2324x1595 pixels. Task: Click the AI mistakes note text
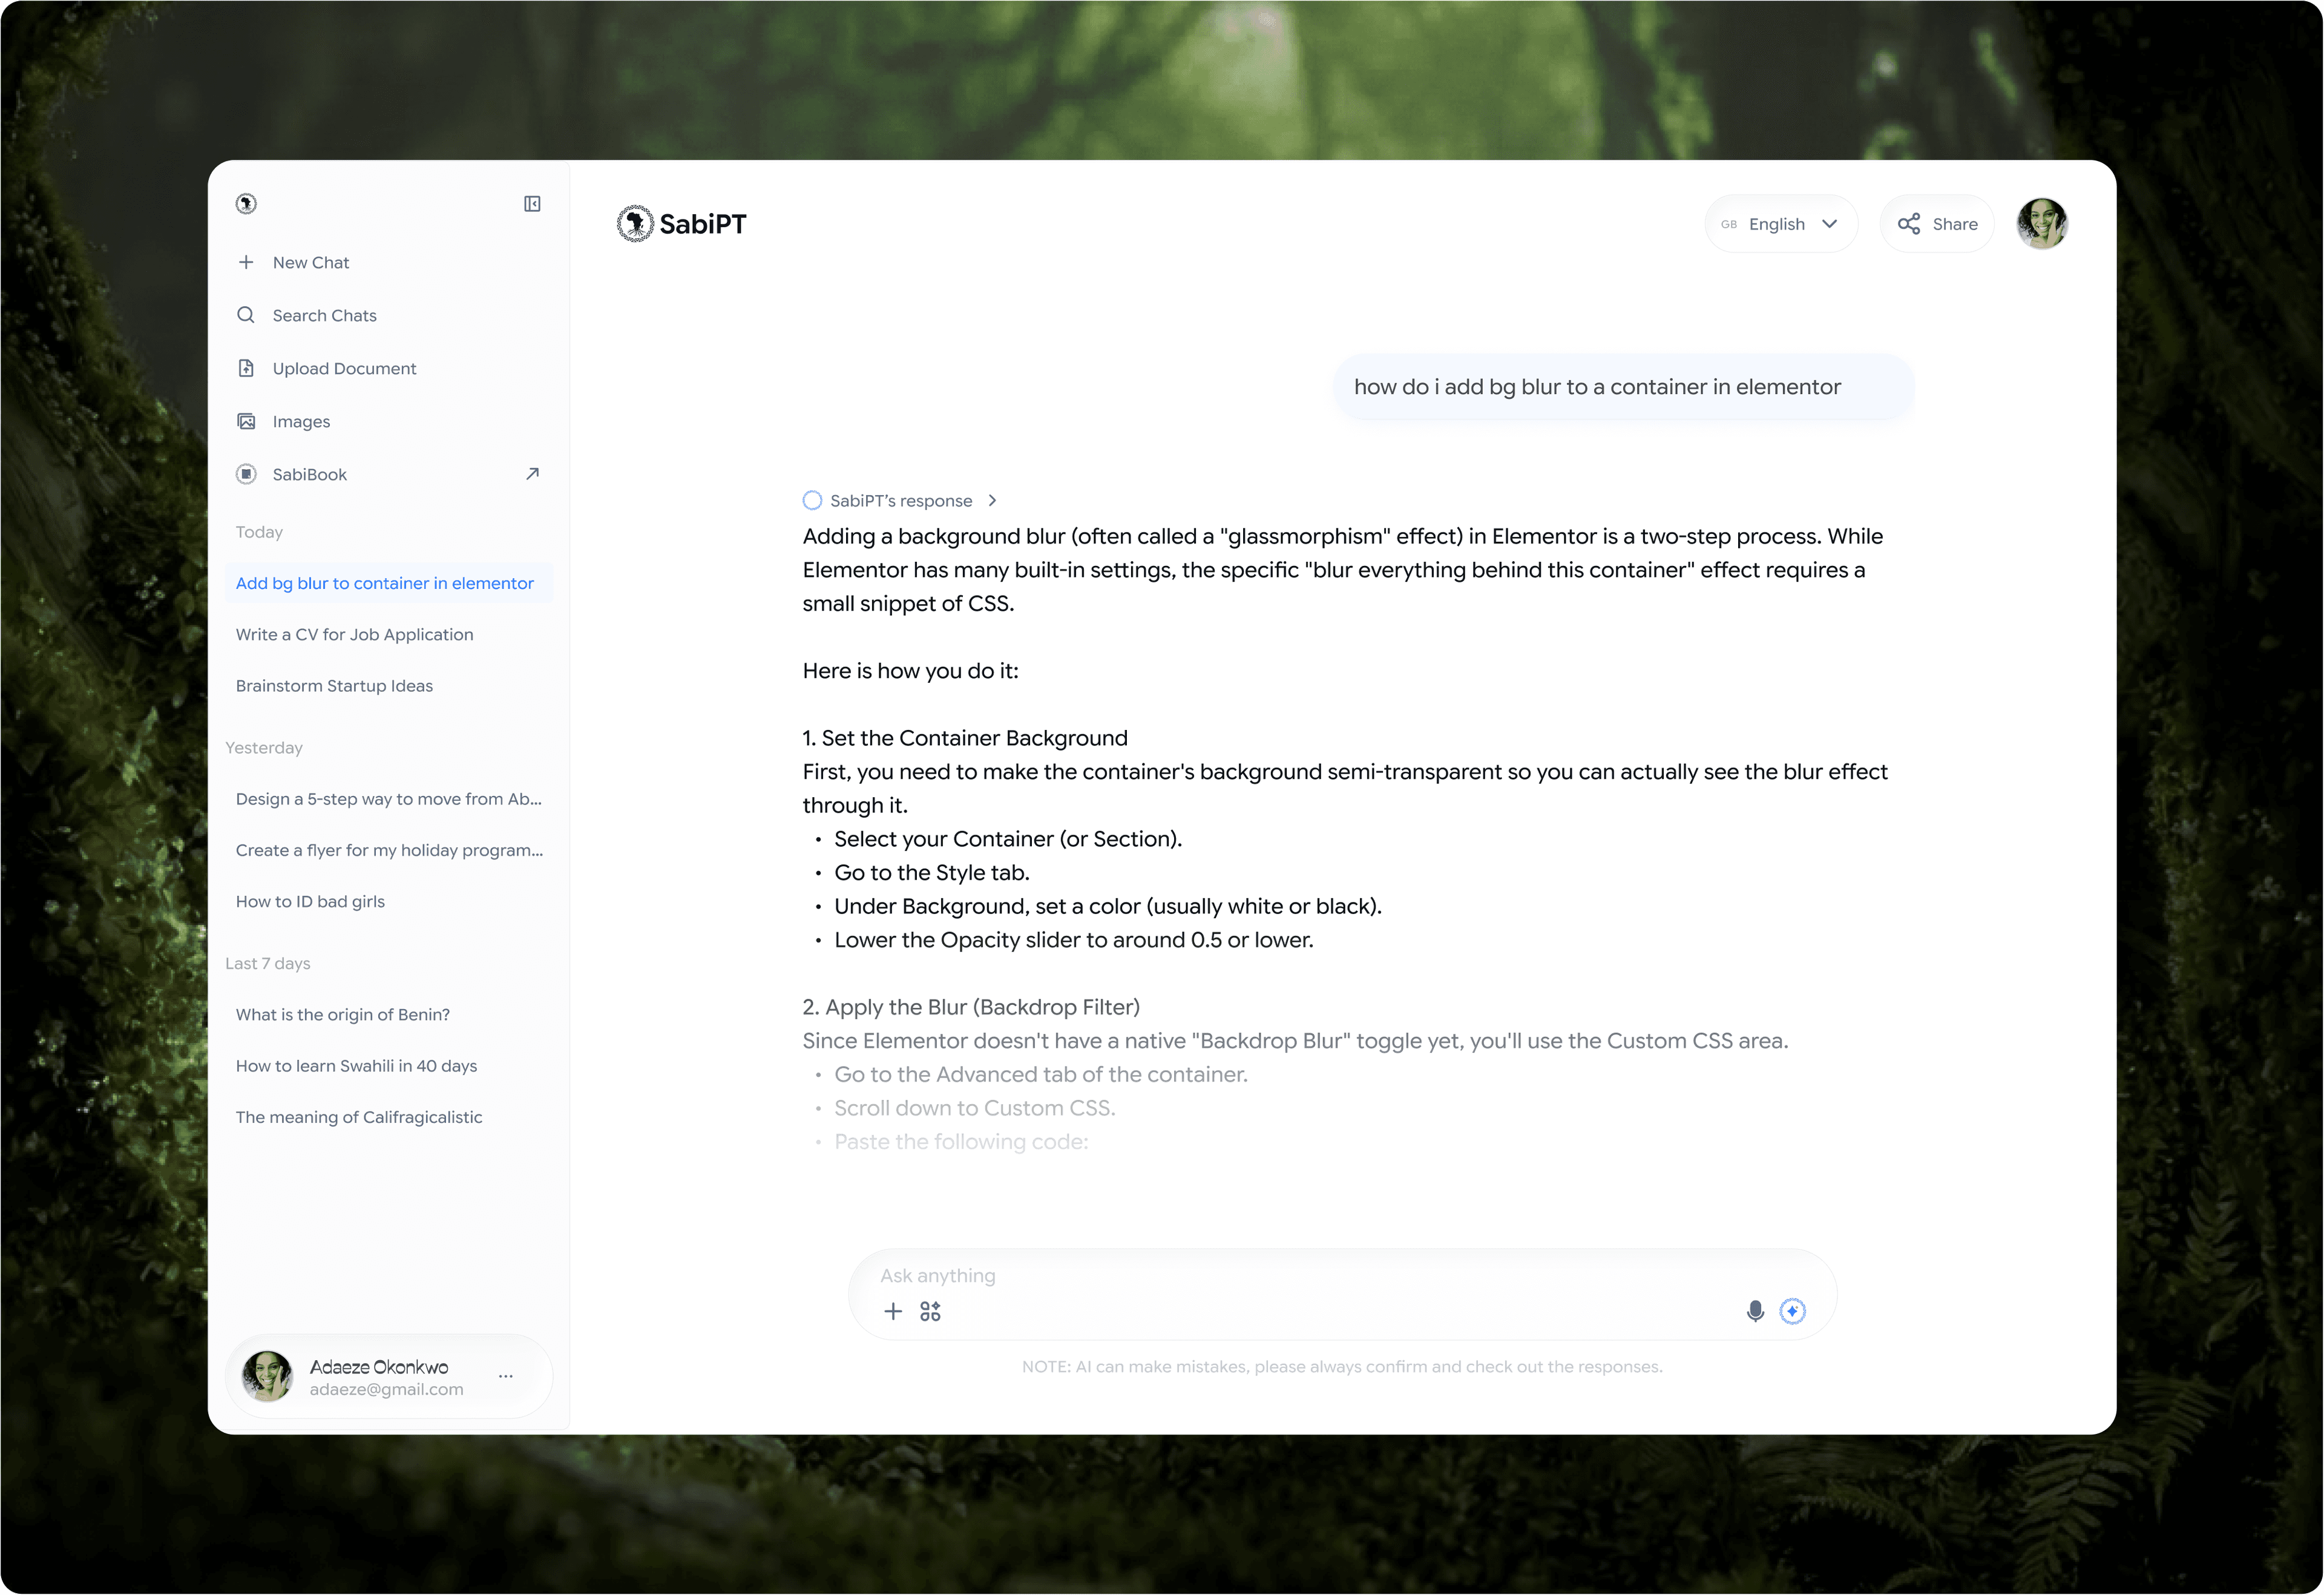pyautogui.click(x=1342, y=1367)
